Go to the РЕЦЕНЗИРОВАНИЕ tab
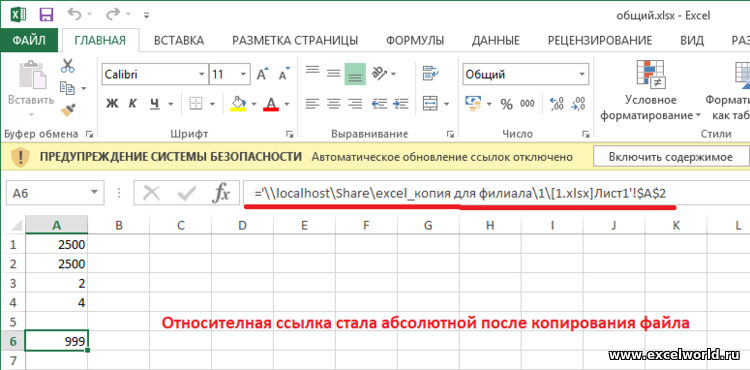This screenshot has width=750, height=370. pos(600,40)
